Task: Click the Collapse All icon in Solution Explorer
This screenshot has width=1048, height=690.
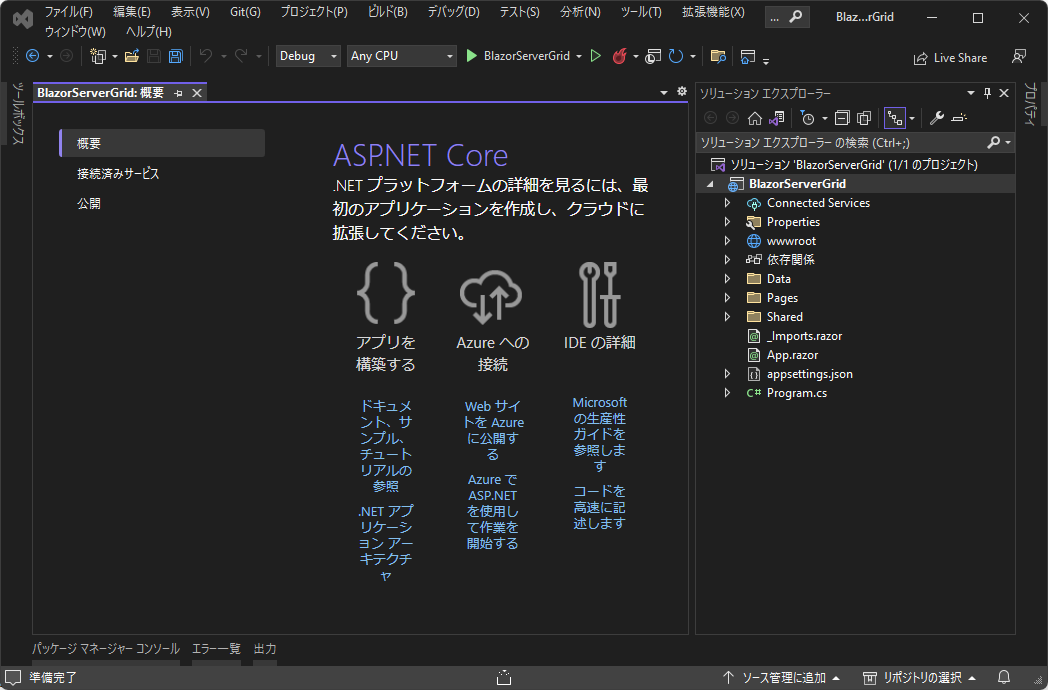Action: pos(842,118)
